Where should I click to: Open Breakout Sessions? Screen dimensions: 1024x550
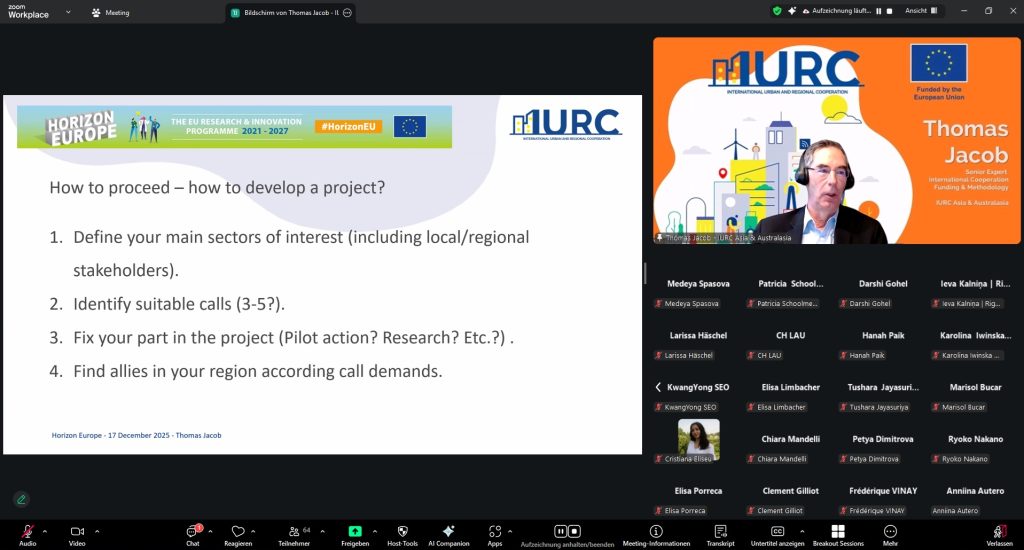[x=838, y=531]
